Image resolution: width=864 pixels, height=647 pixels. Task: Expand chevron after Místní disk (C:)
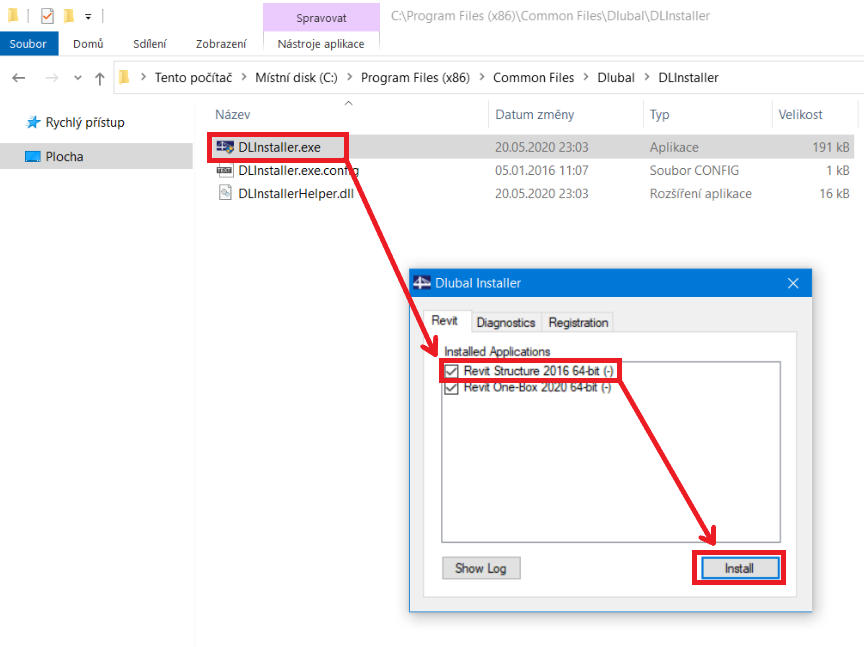click(x=349, y=77)
